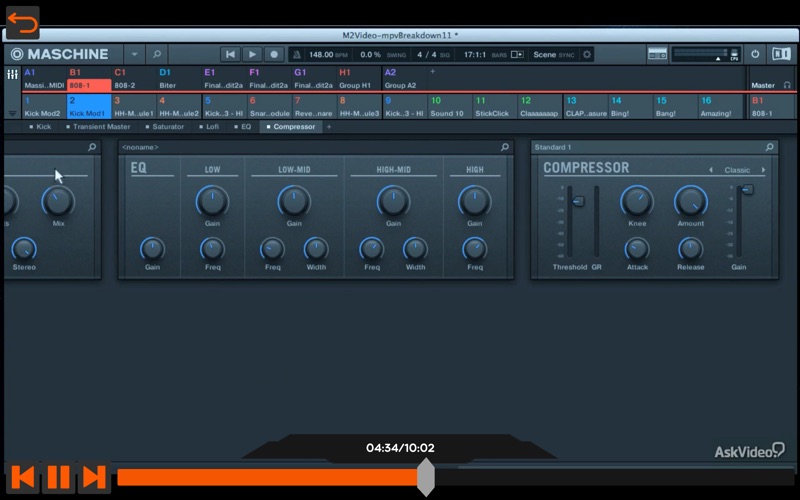Click the compressor Amount knob
The image size is (800, 500).
pos(691,201)
